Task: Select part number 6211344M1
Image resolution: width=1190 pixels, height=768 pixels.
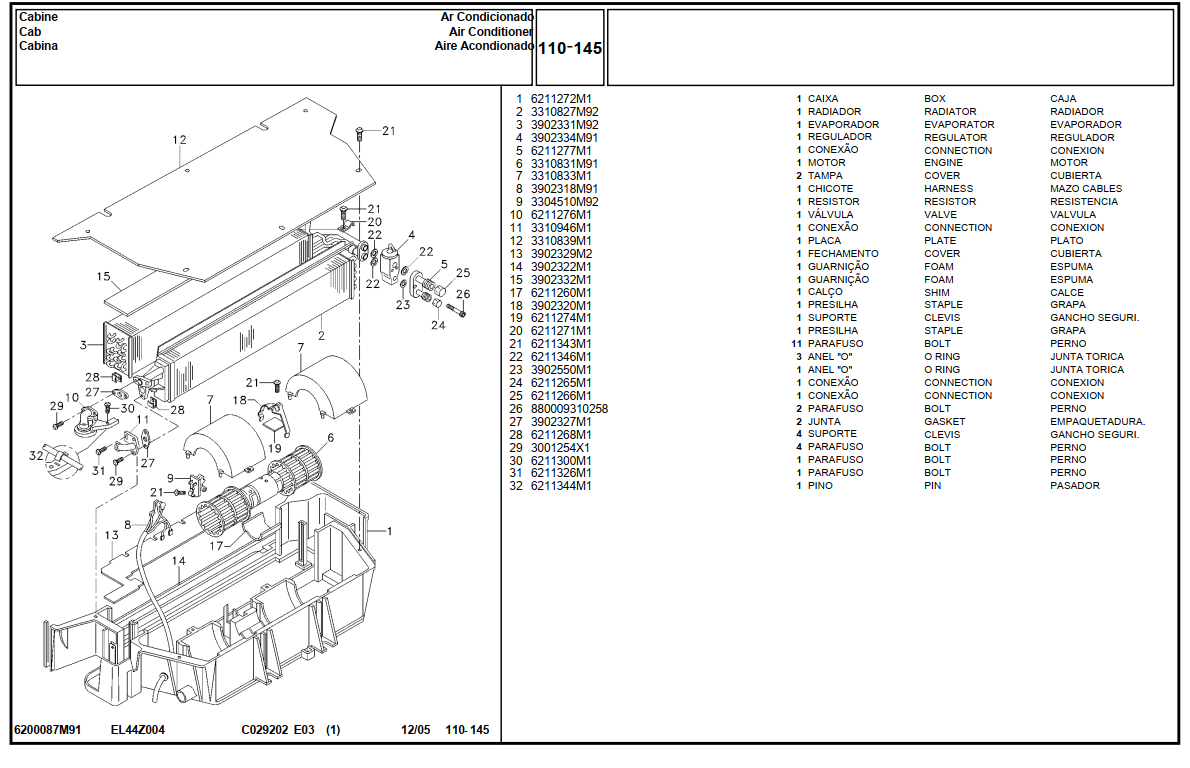Action: tap(561, 486)
